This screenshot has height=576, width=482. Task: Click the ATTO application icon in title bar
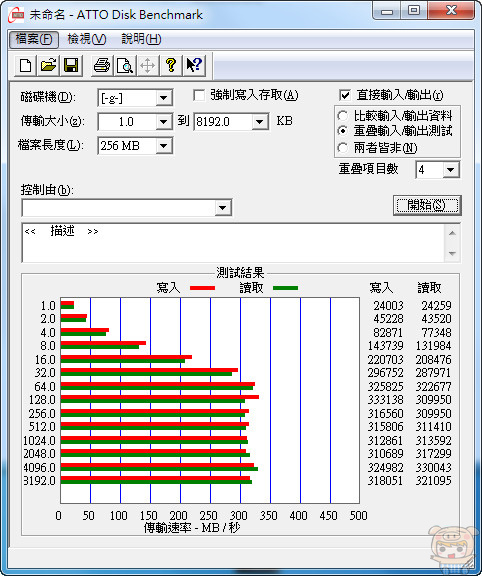tap(17, 15)
